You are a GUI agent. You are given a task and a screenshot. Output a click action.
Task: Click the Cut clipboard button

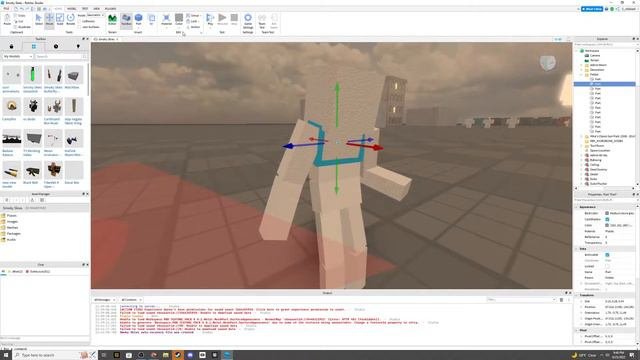[x=19, y=21]
